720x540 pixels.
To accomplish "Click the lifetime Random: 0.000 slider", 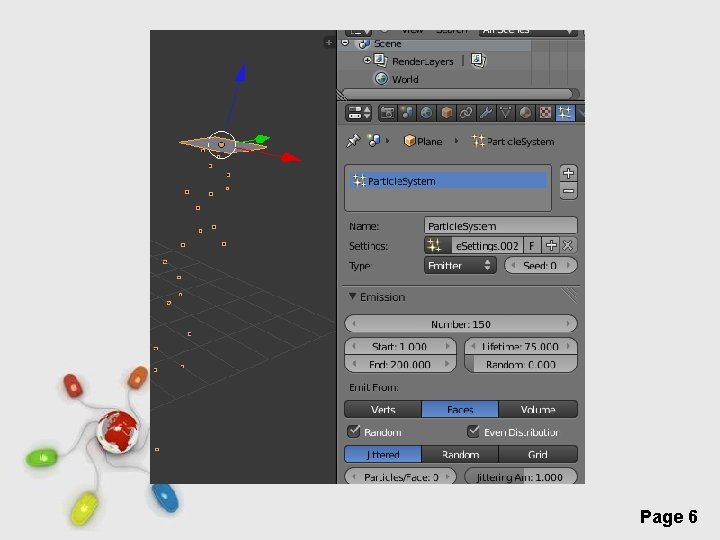I will (x=521, y=364).
